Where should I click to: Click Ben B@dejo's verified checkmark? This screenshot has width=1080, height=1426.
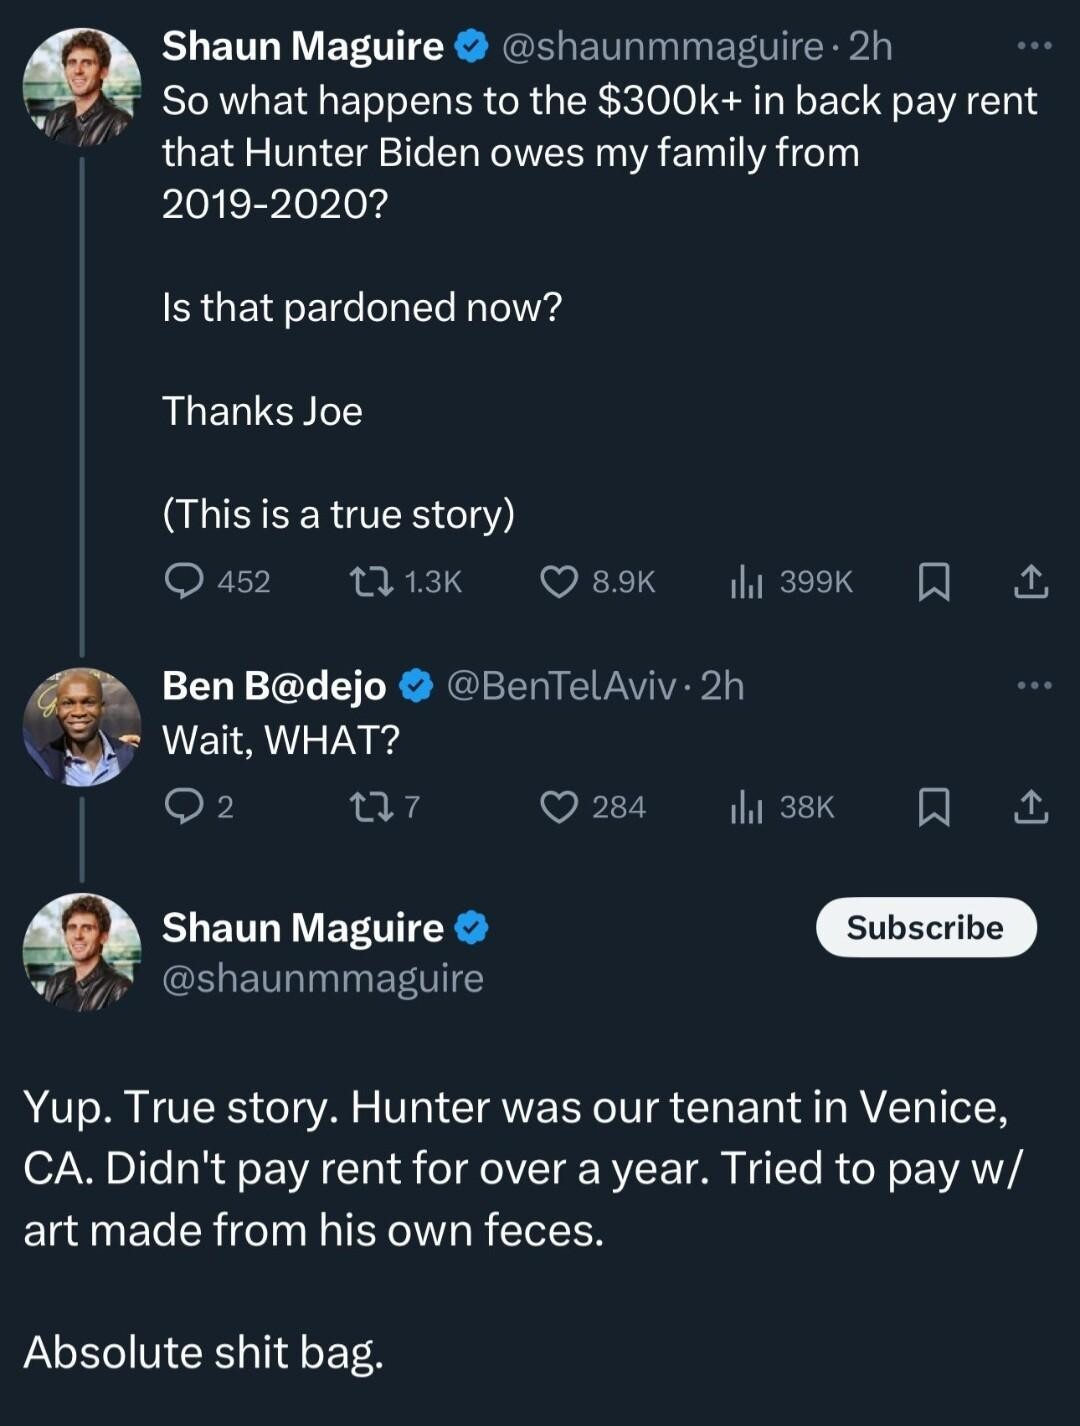(x=414, y=686)
